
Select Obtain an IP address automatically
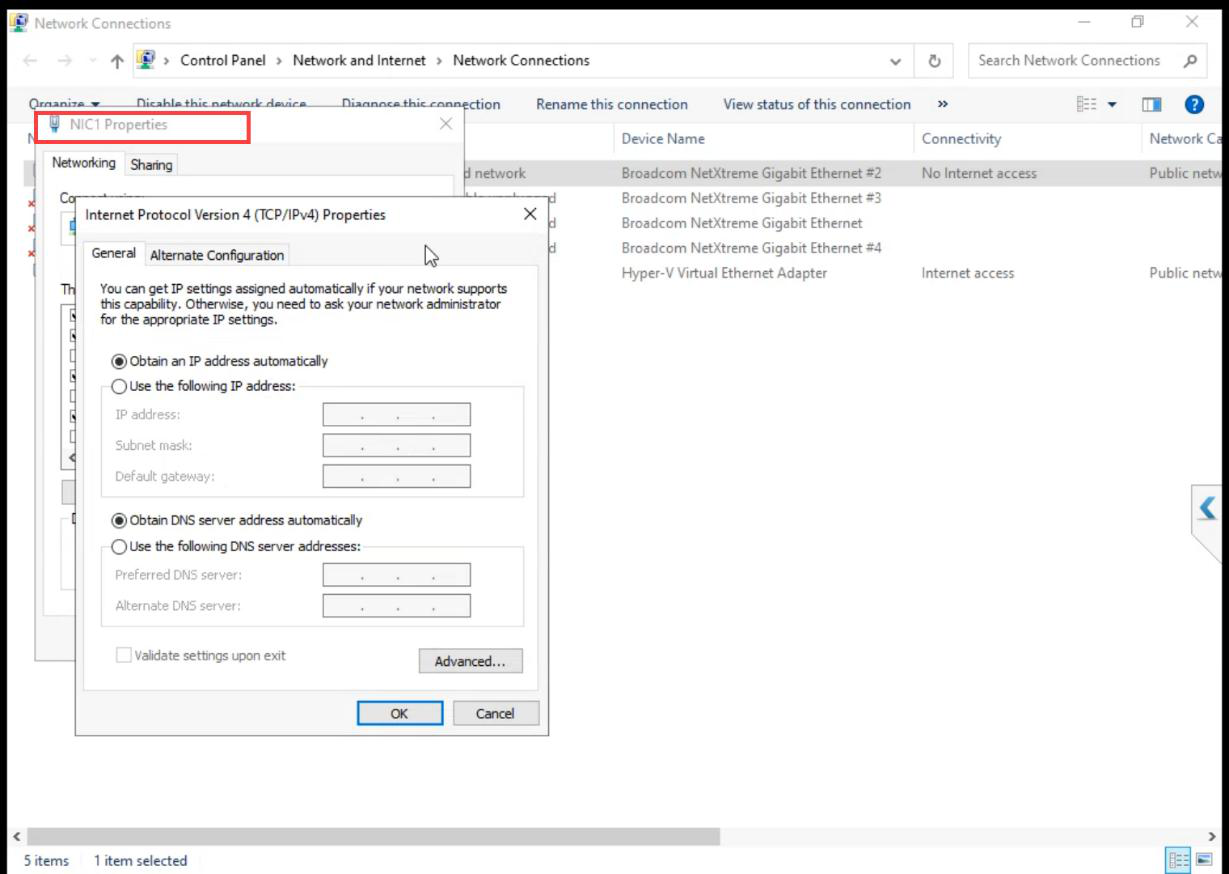[119, 361]
